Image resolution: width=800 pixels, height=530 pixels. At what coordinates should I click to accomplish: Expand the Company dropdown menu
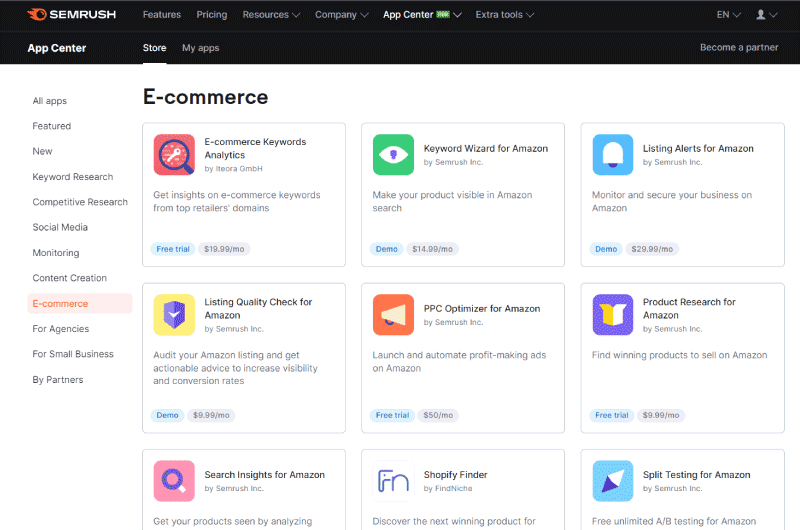point(341,15)
